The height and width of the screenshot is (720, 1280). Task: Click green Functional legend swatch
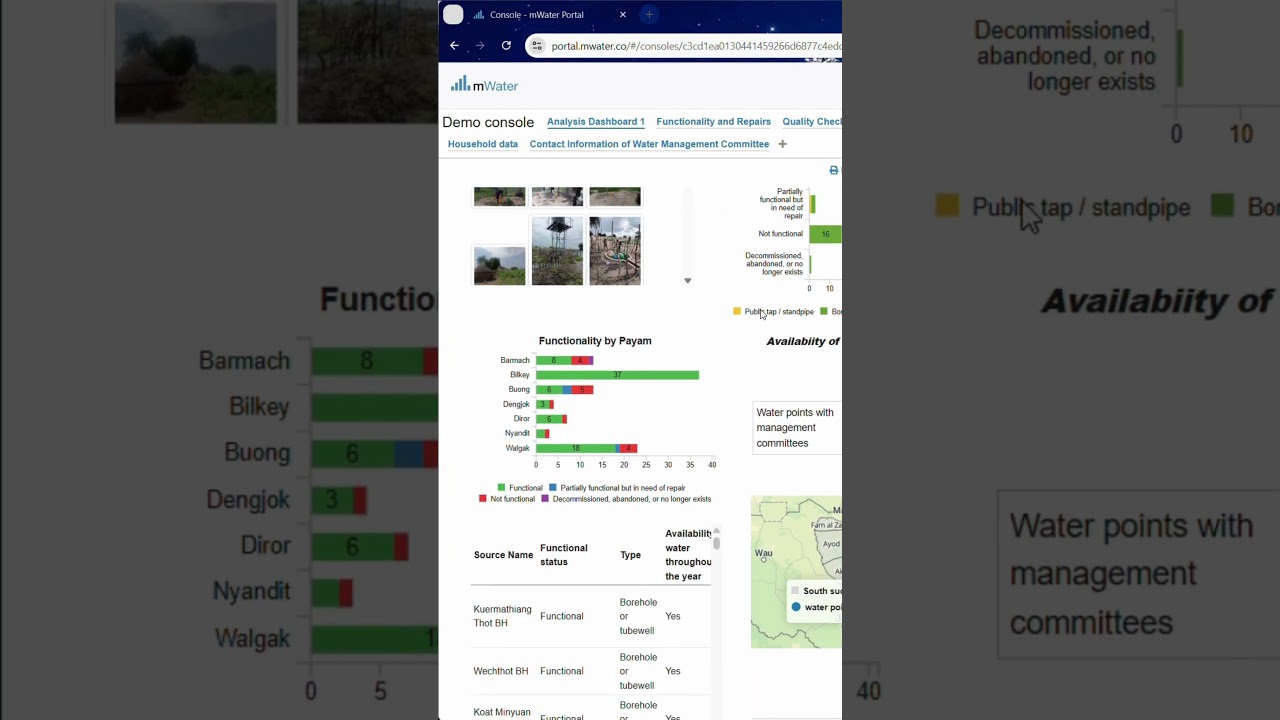point(502,488)
